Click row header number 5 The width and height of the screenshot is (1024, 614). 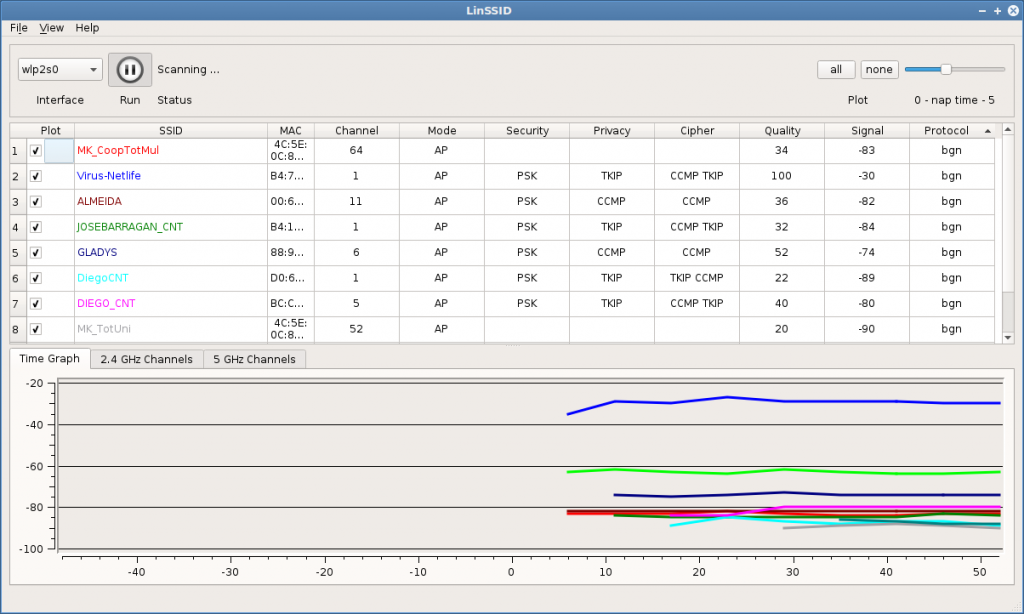(18, 253)
